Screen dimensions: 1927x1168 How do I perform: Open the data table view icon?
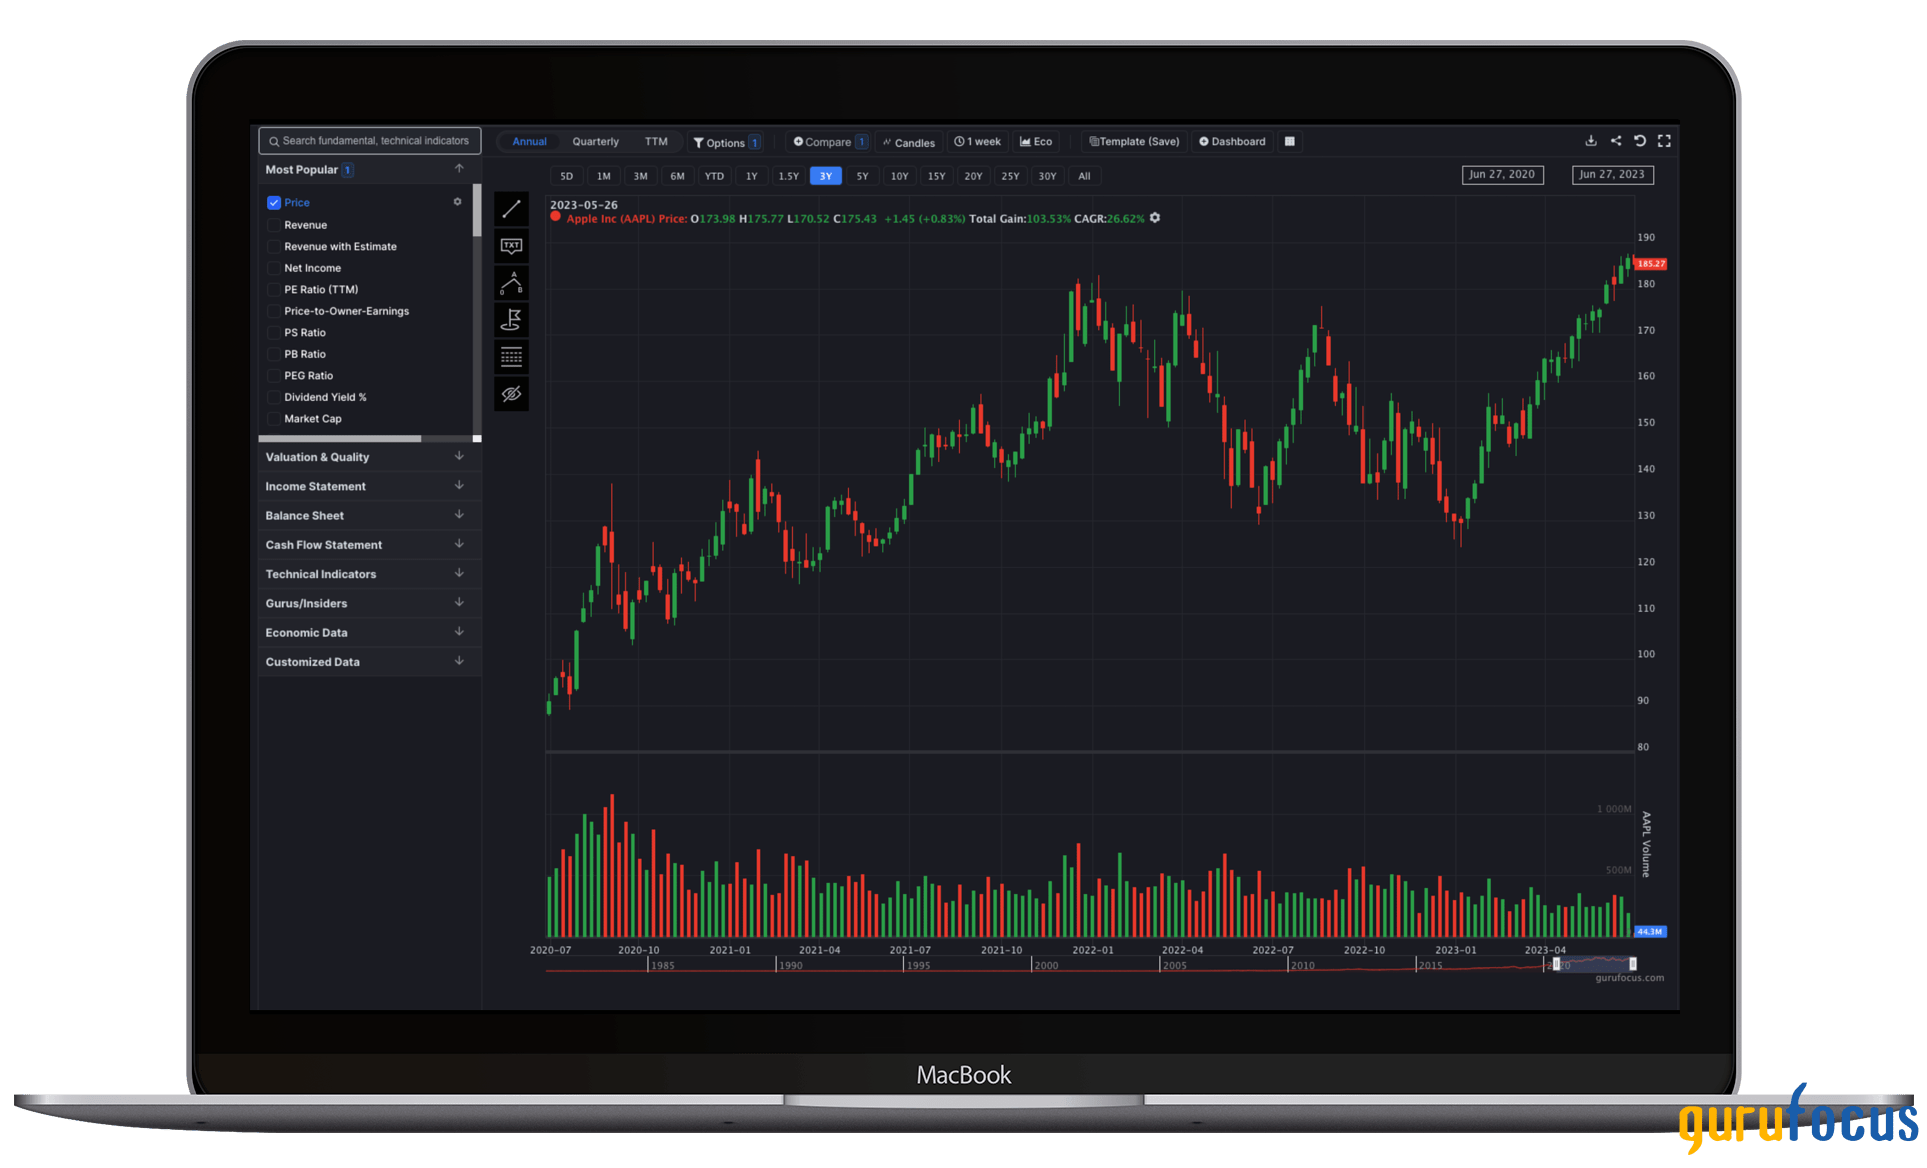pos(511,356)
